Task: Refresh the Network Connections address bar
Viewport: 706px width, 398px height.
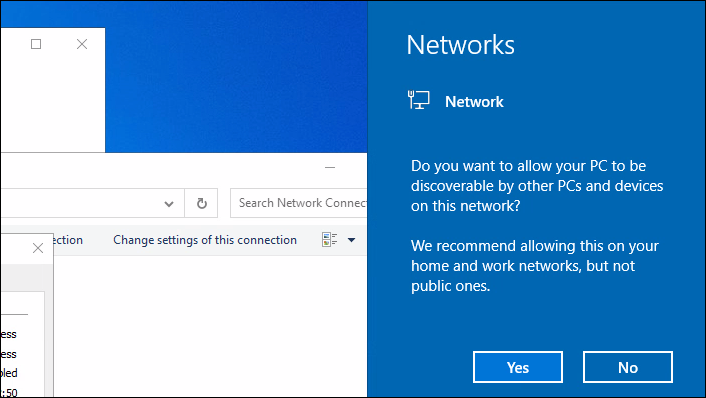Action: pyautogui.click(x=201, y=204)
